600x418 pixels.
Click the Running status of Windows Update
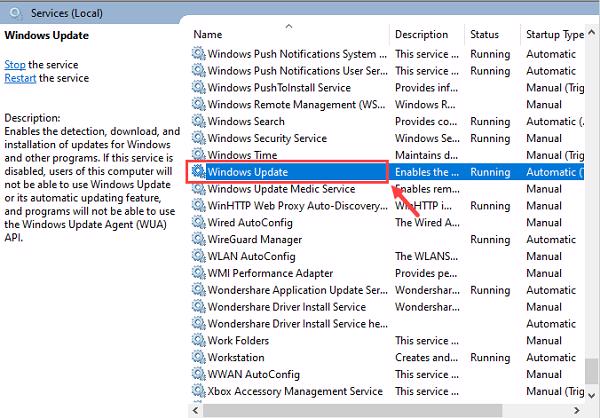click(x=490, y=172)
